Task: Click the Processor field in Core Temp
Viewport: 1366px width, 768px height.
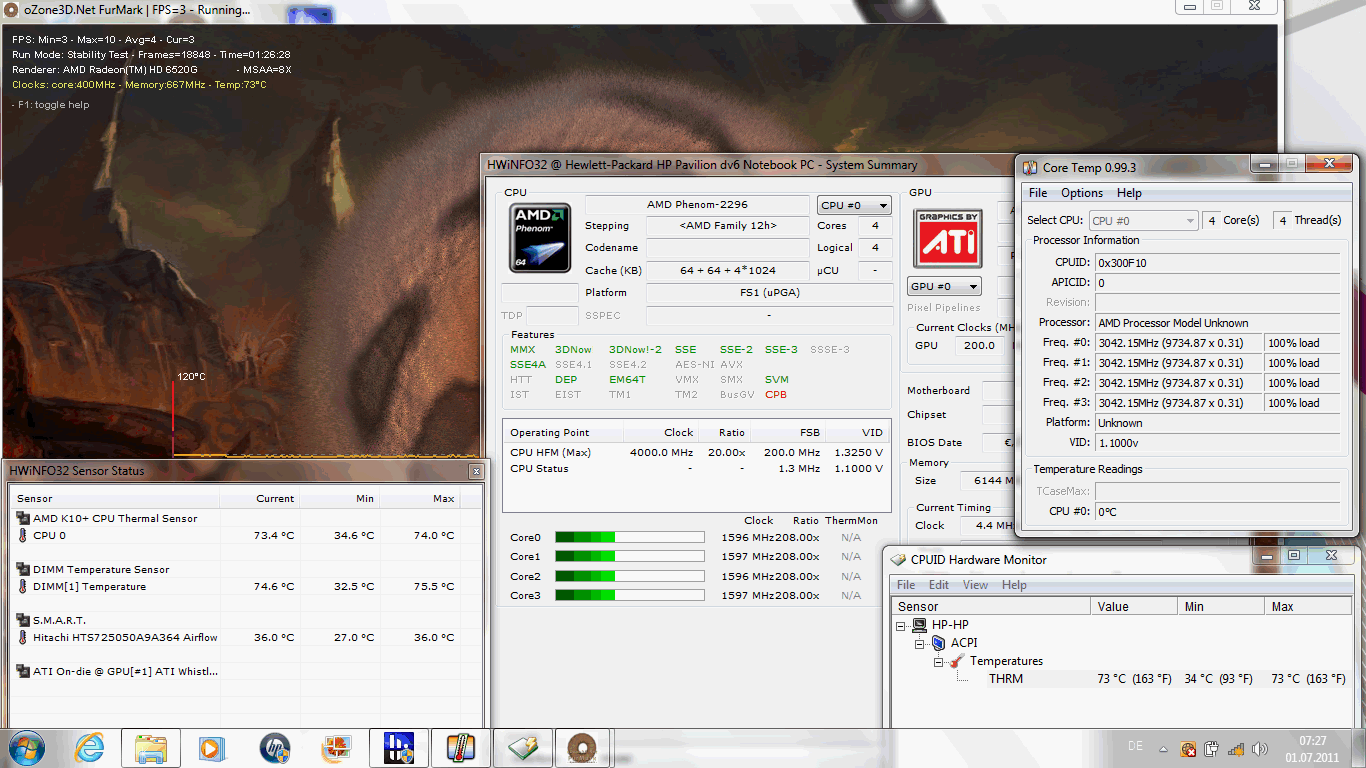Action: point(1217,322)
